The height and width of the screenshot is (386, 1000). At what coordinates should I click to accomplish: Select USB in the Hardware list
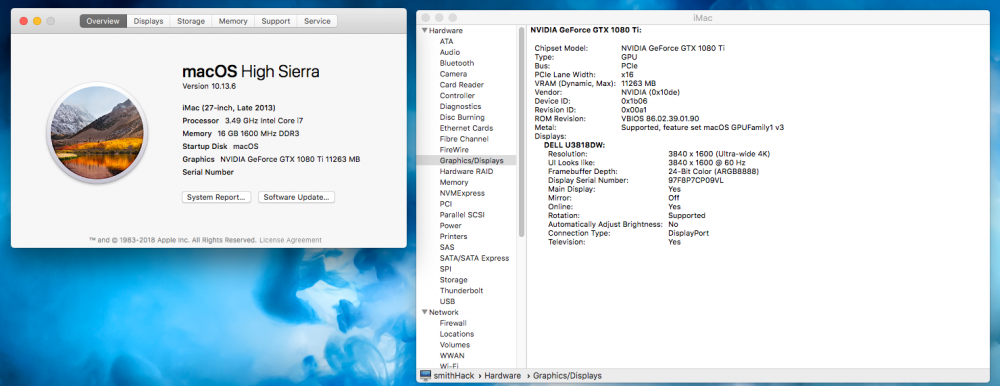tap(447, 302)
